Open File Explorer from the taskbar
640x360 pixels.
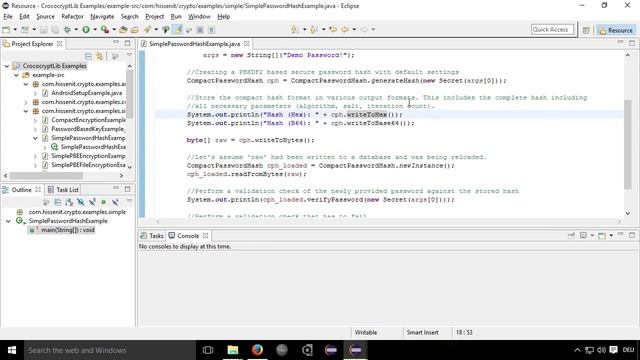click(x=233, y=350)
